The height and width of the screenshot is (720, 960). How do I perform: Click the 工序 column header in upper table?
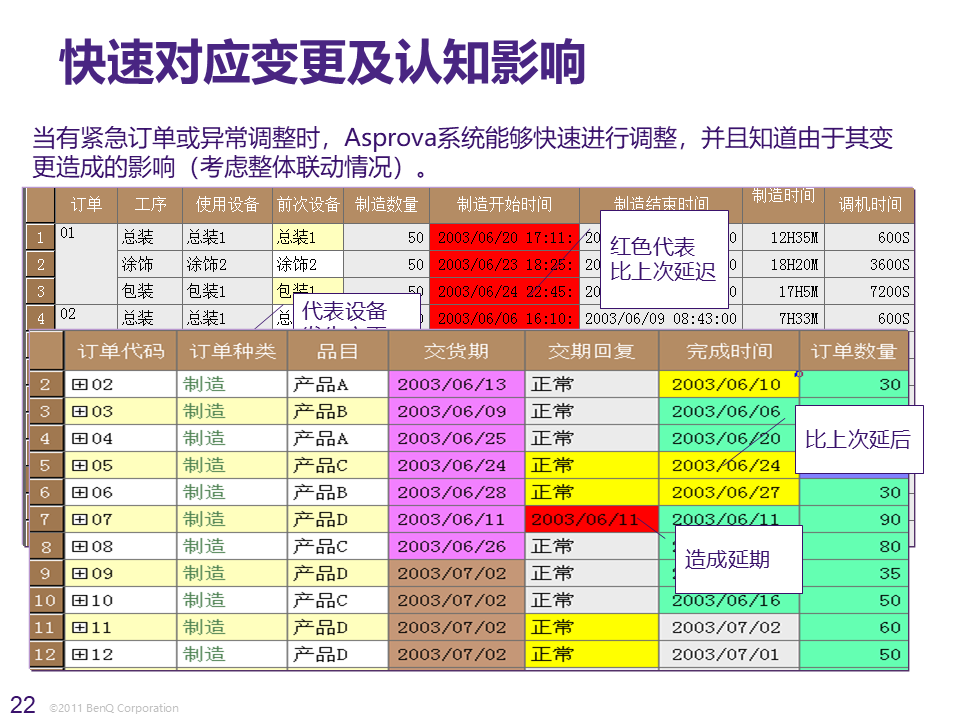point(150,205)
